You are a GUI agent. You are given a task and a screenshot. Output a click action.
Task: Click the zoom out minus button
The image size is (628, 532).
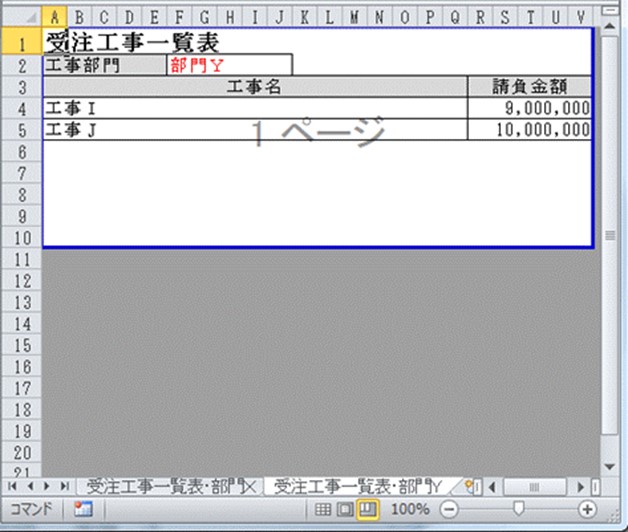point(449,509)
